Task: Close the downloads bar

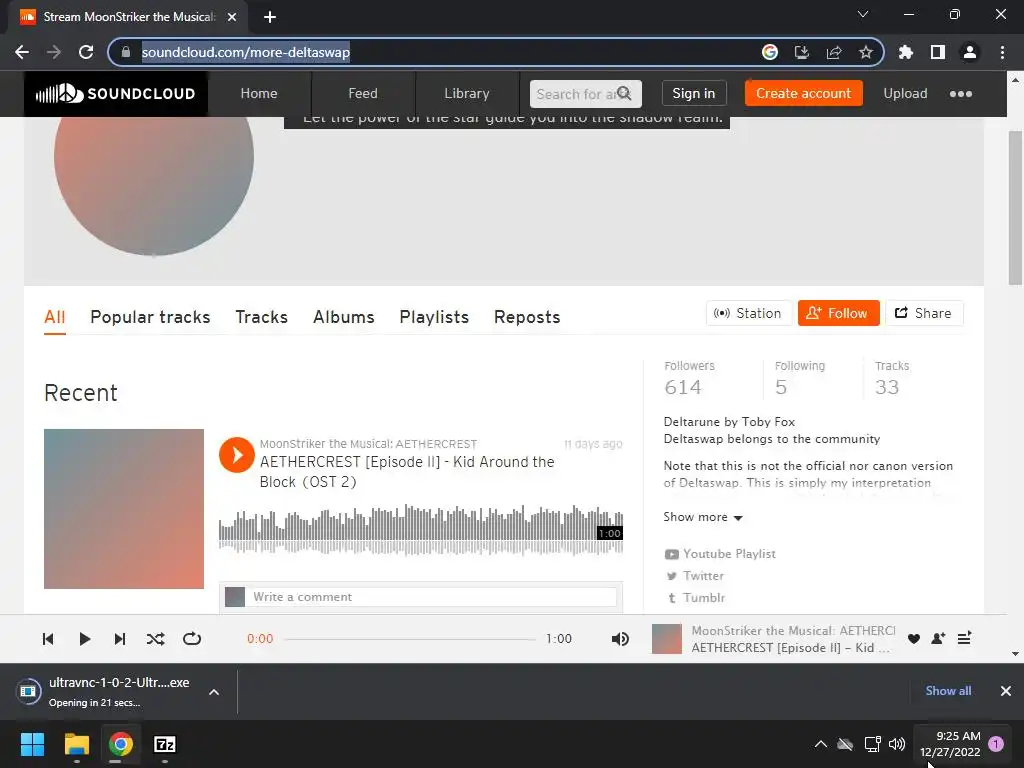Action: click(1006, 691)
